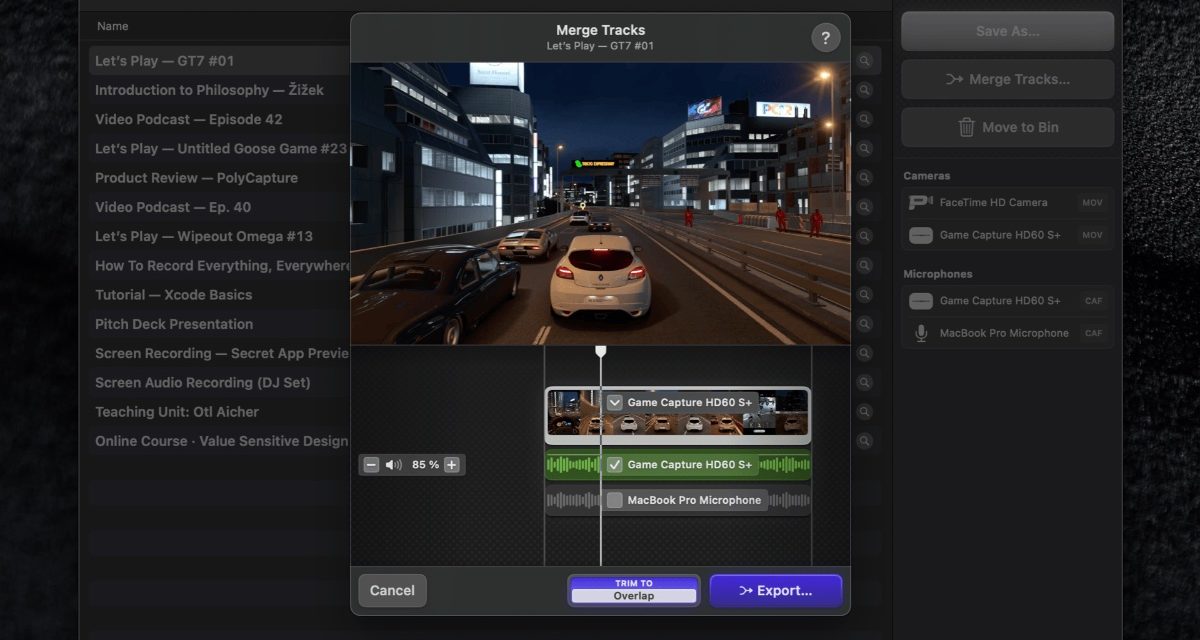
Task: Click the Export... button
Action: point(776,590)
